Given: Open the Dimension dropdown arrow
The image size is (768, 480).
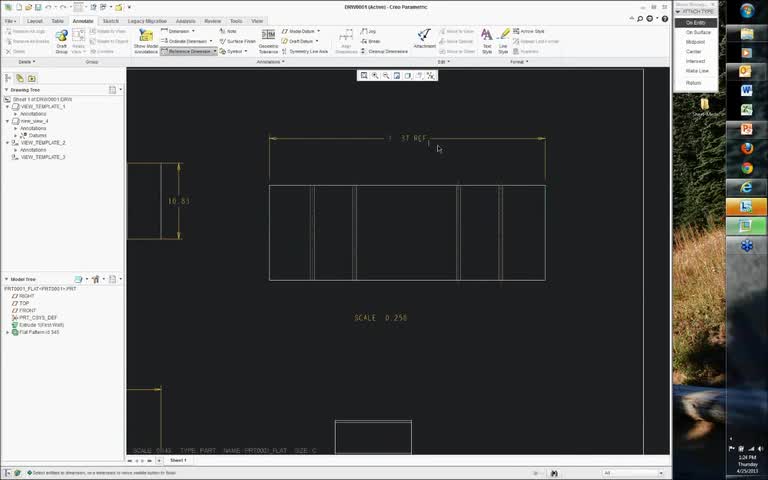Looking at the screenshot, I should click(x=193, y=31).
